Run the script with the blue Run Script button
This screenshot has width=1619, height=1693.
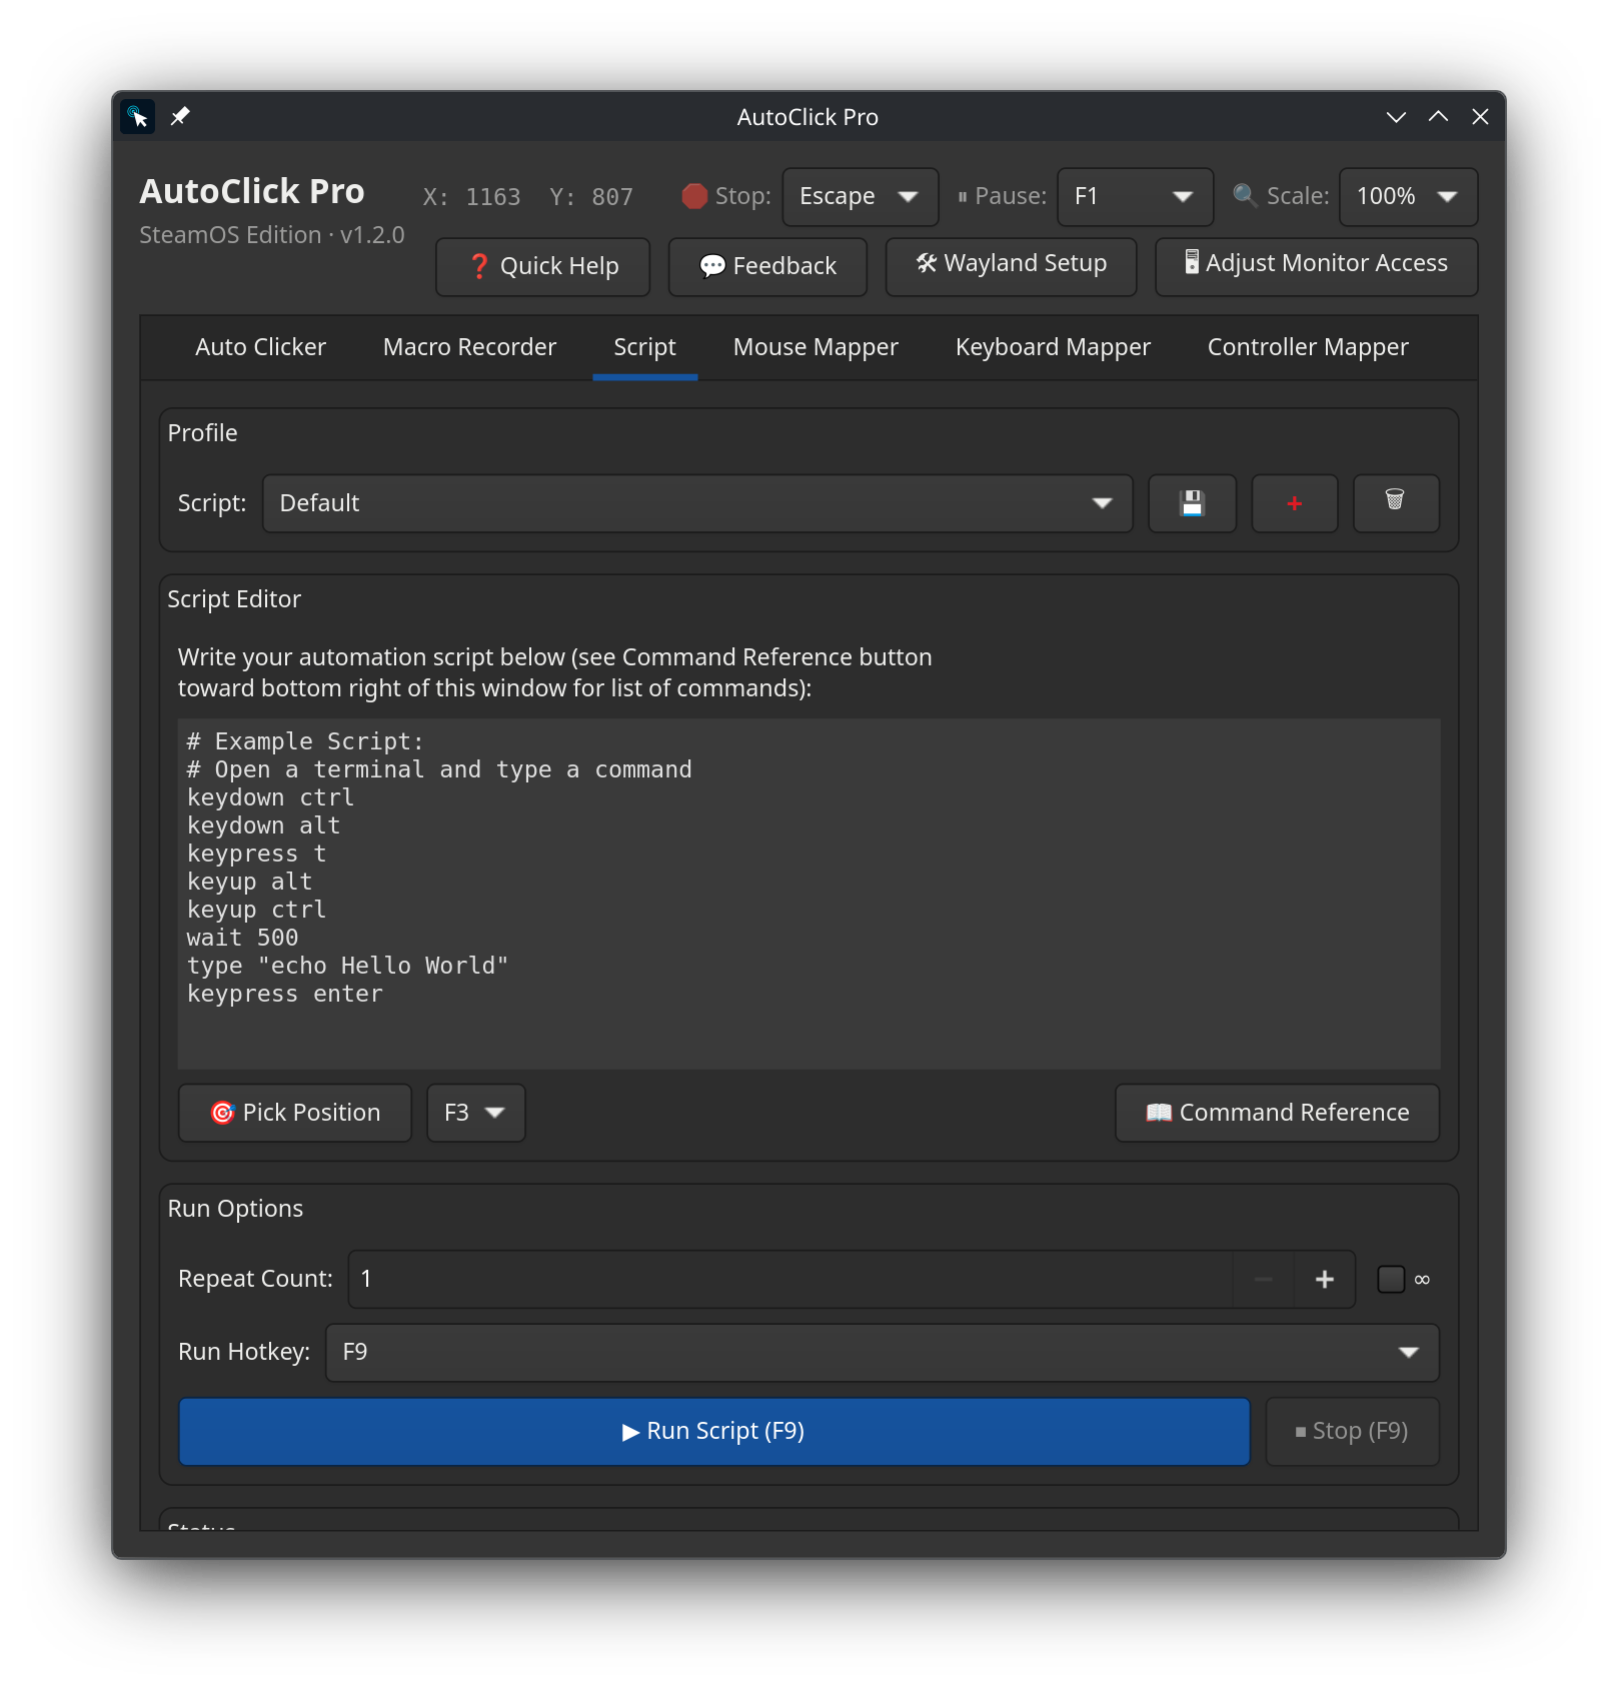(714, 1432)
